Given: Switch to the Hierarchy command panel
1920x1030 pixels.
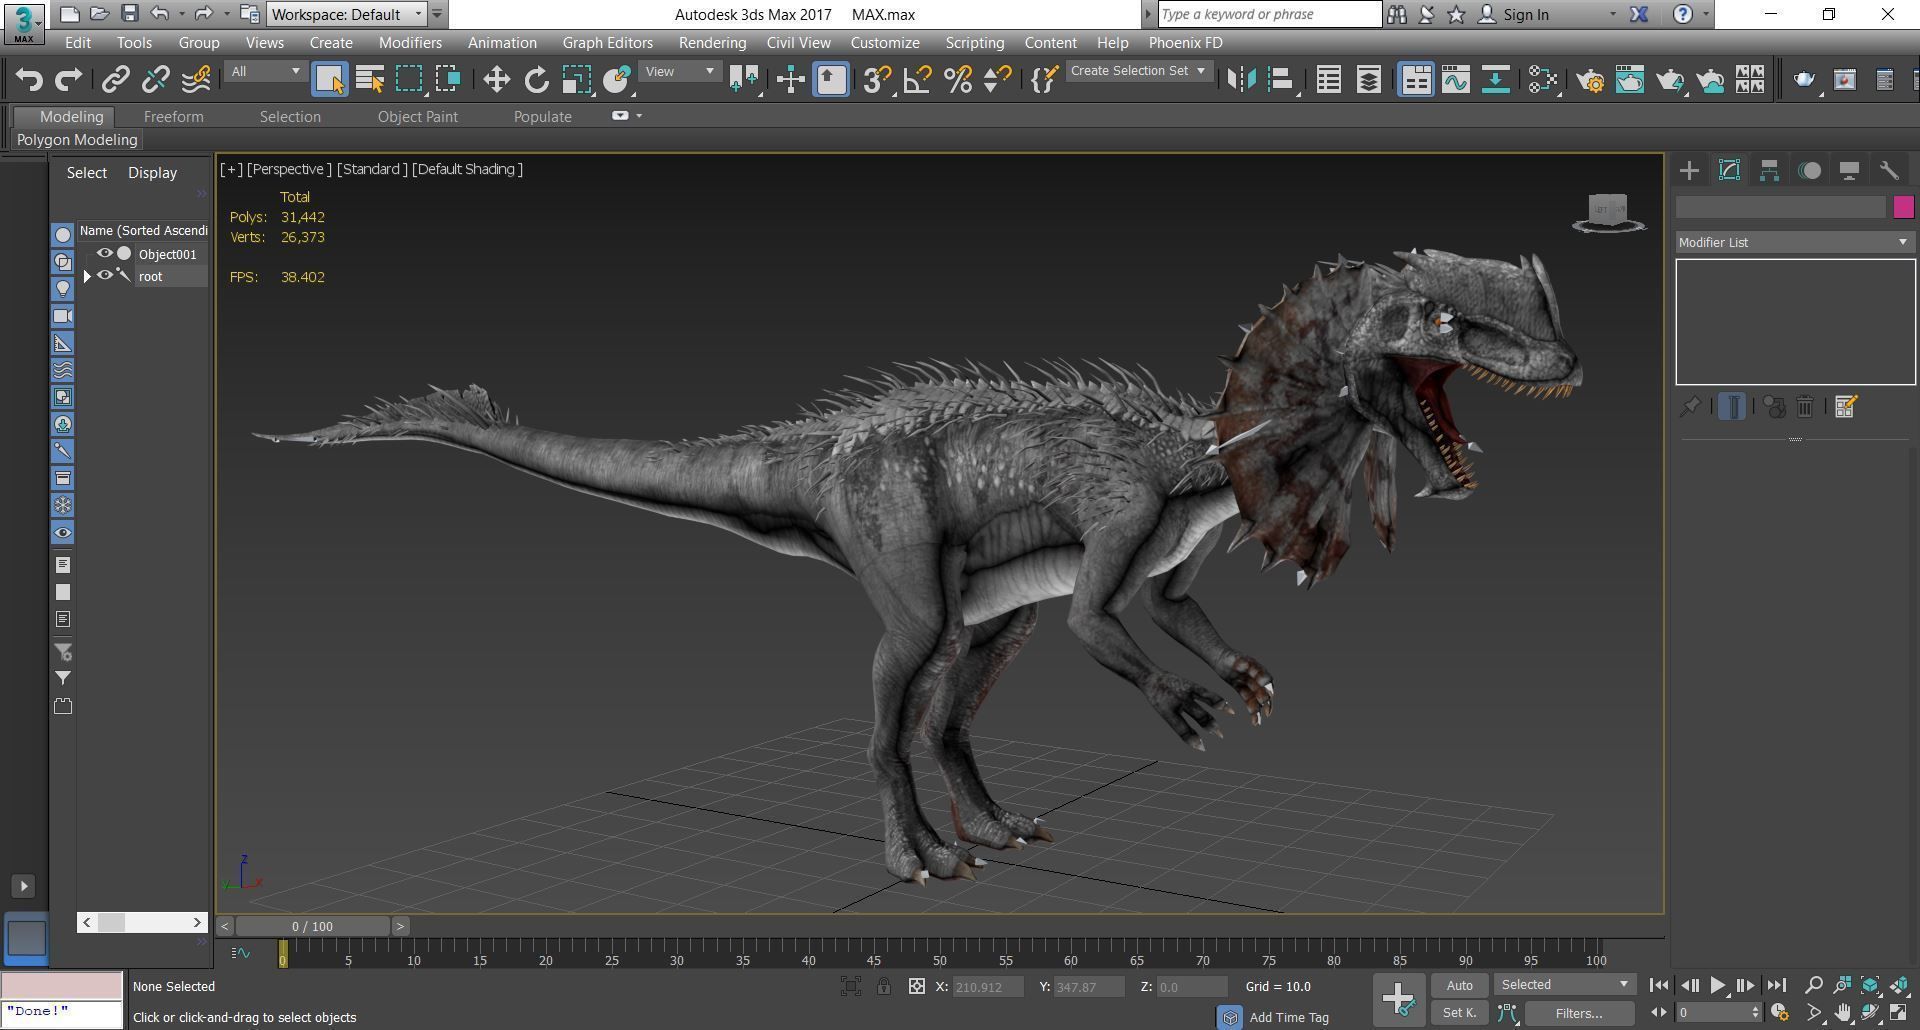Looking at the screenshot, I should (x=1769, y=170).
